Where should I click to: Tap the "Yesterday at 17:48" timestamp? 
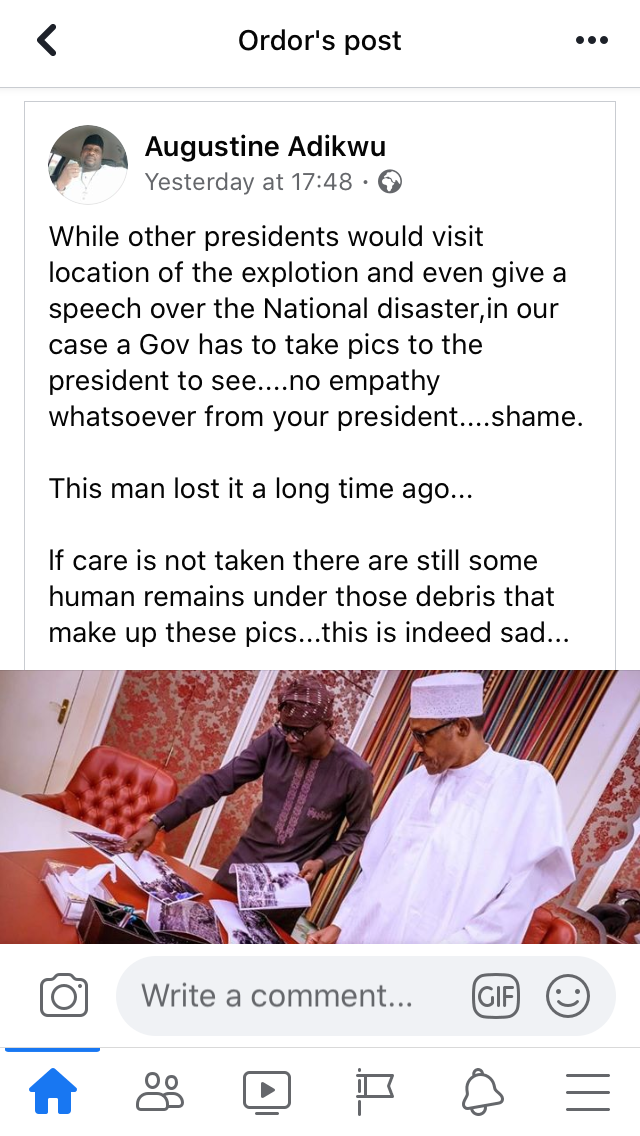tap(249, 182)
